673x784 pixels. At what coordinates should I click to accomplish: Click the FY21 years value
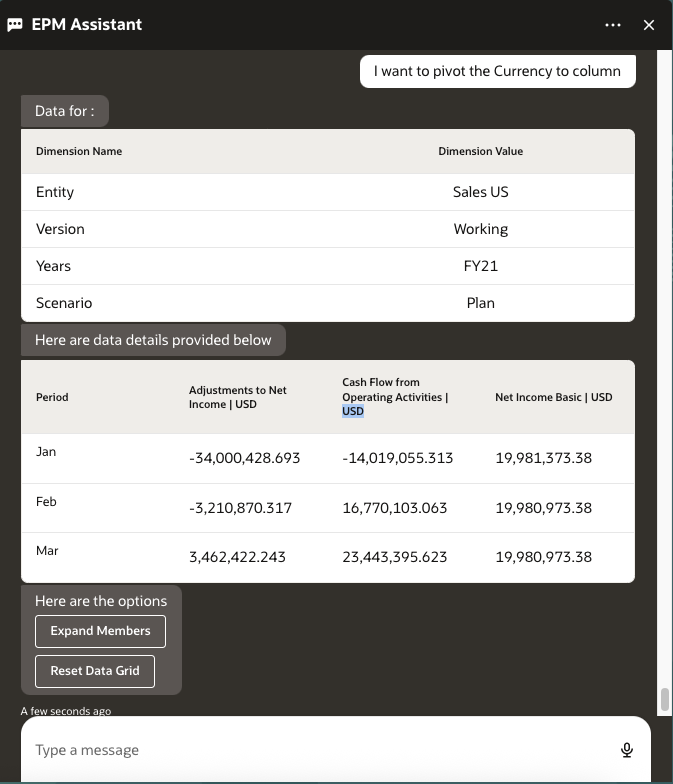point(480,266)
